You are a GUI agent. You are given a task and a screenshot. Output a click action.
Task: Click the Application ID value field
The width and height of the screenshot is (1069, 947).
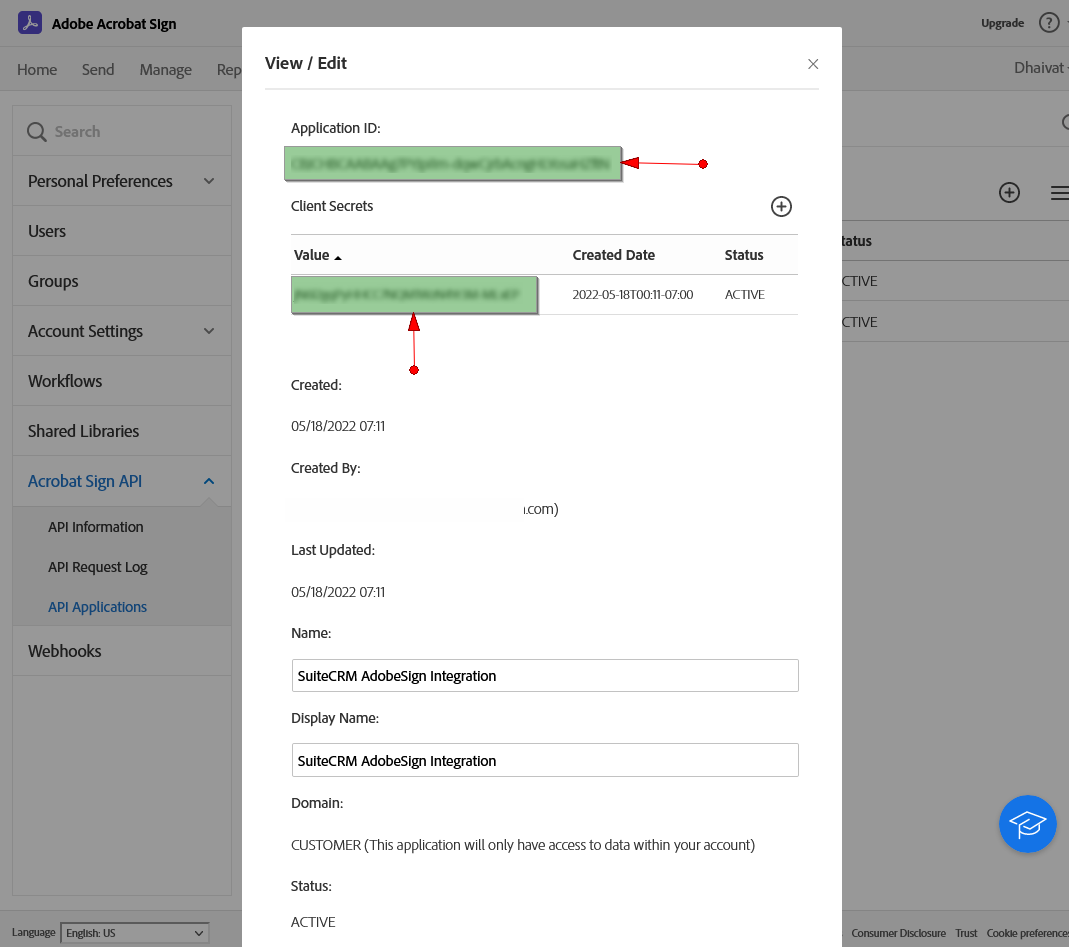[x=453, y=164]
